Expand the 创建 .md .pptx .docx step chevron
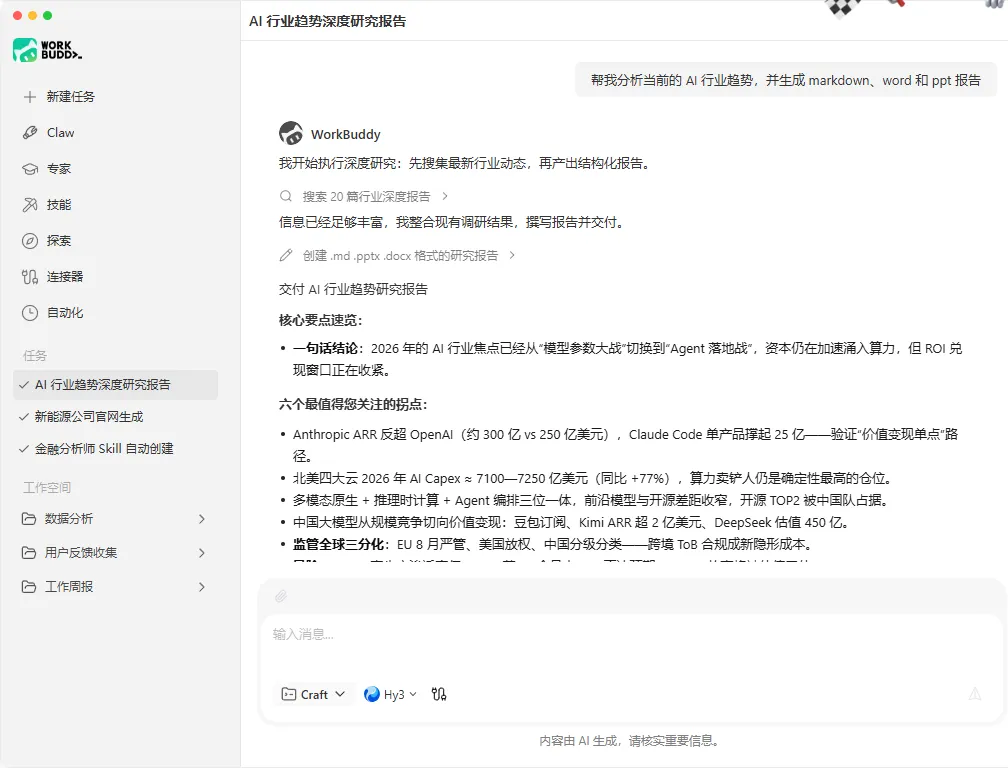The height and width of the screenshot is (768, 1008). (512, 255)
